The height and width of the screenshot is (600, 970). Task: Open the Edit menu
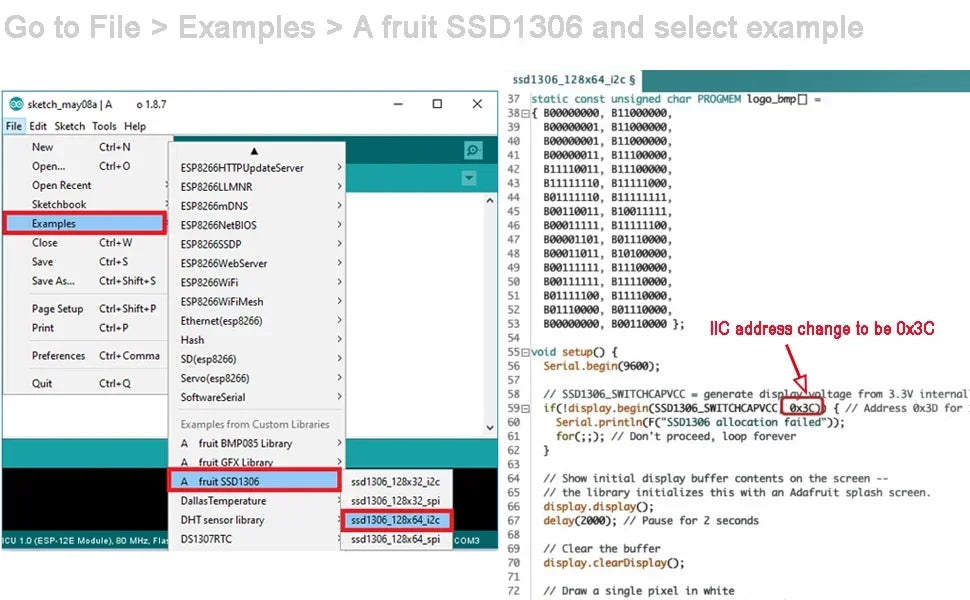coord(38,126)
